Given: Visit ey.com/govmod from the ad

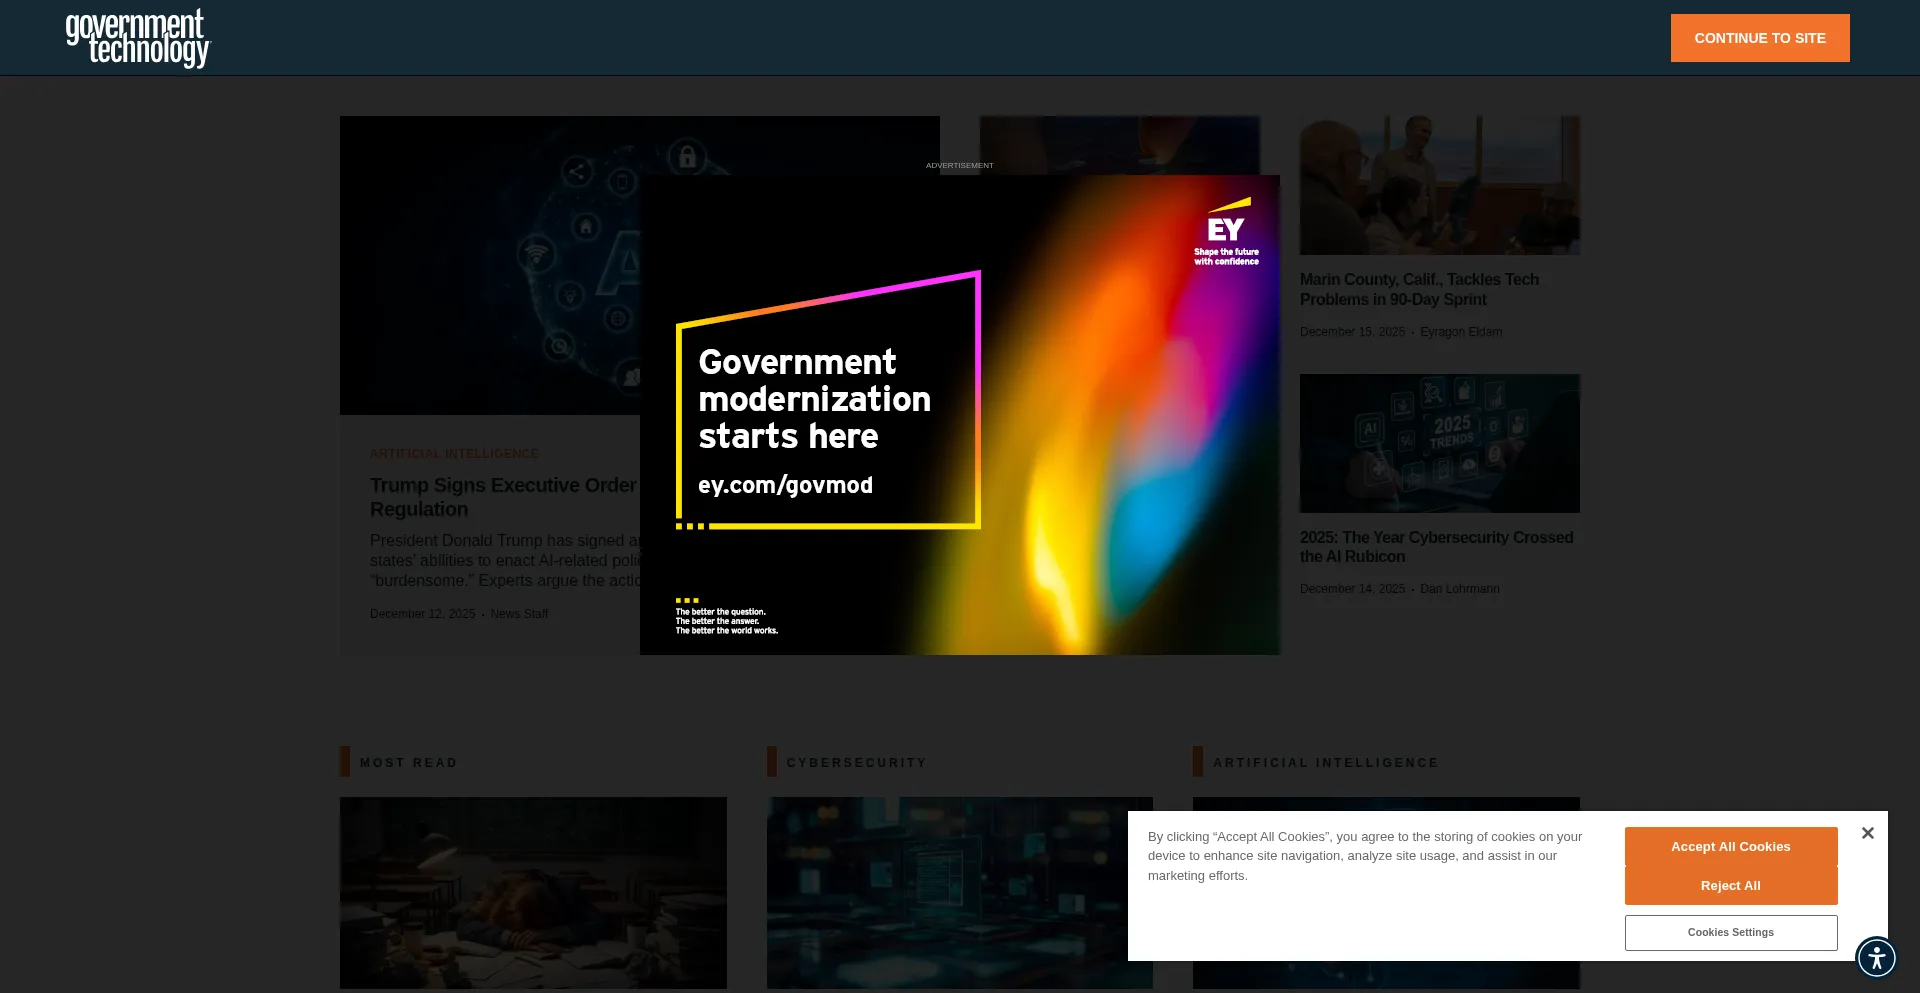Looking at the screenshot, I should 786,485.
